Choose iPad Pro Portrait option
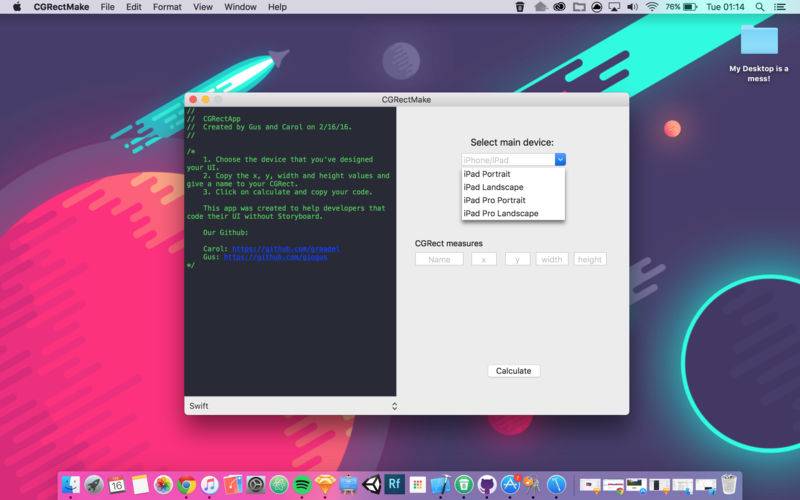 [513, 201]
